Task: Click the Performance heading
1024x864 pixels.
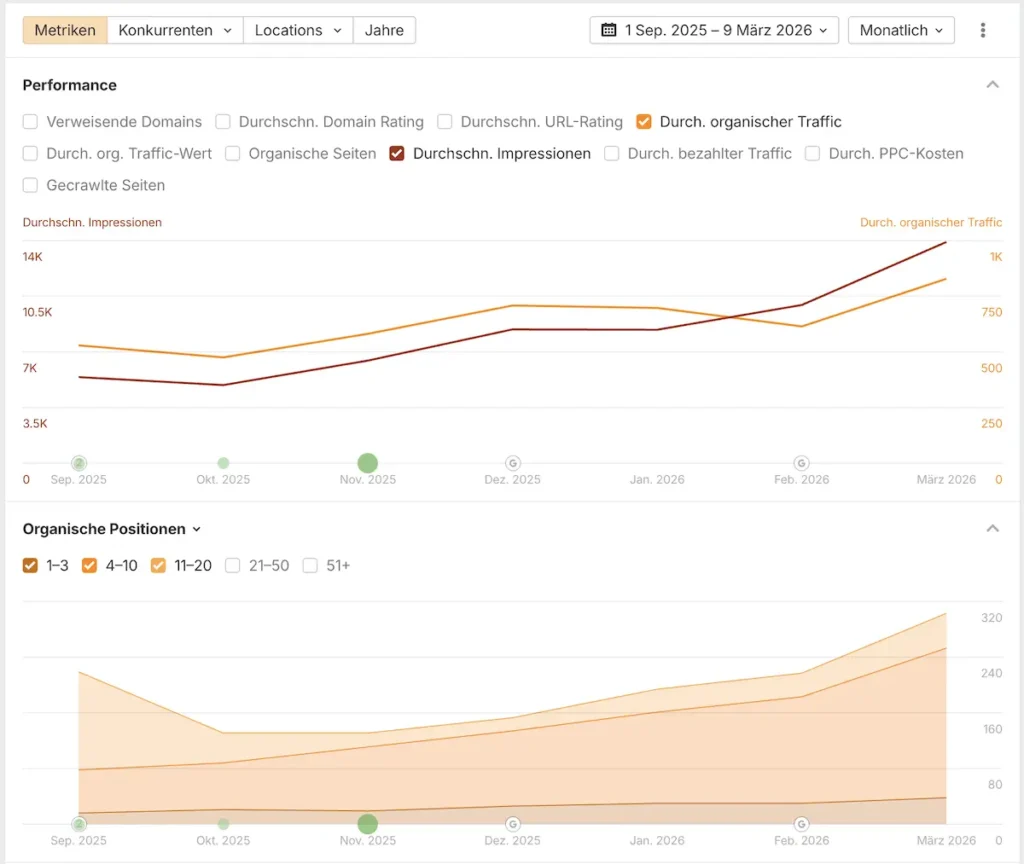Action: tap(70, 85)
